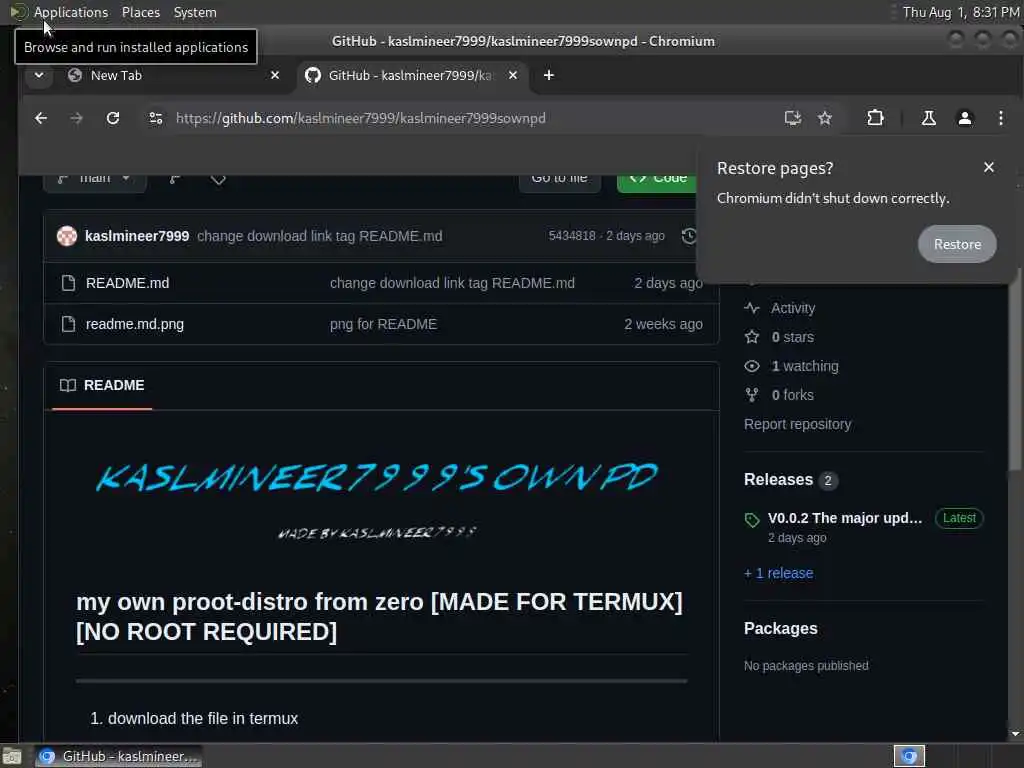Click the forward navigation arrow
This screenshot has height=768, width=1024.
[76, 118]
